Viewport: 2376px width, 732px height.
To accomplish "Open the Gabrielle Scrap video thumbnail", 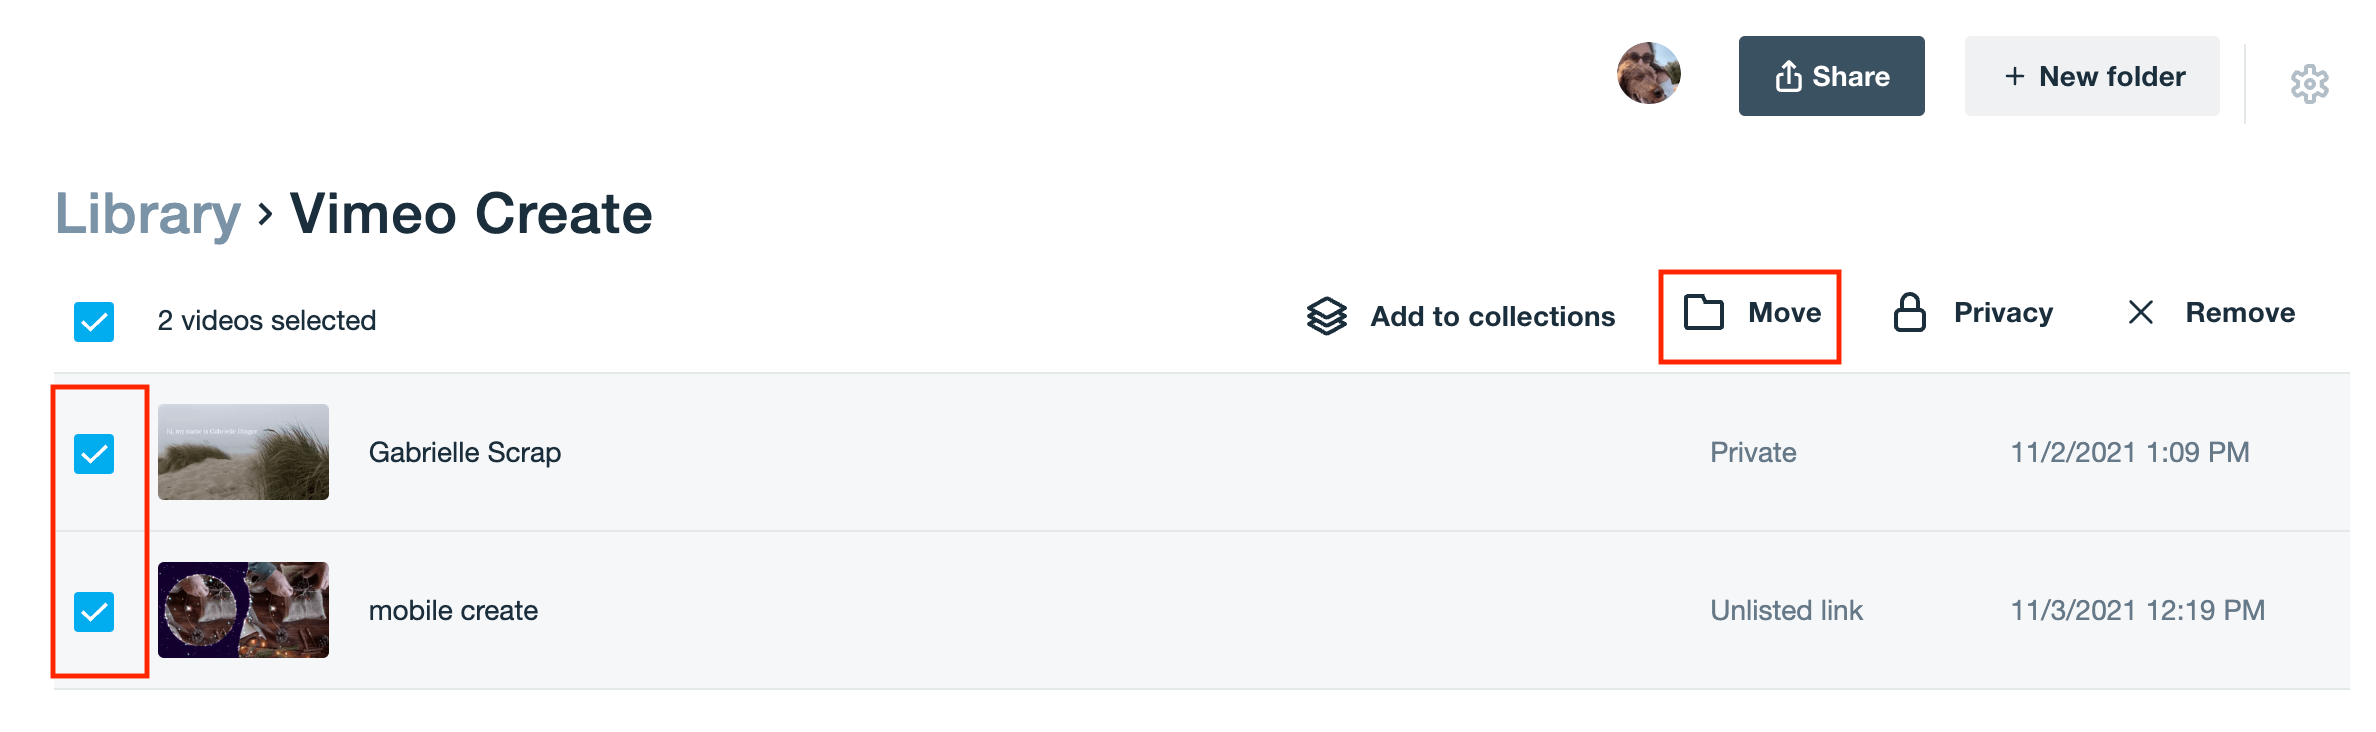I will click(242, 452).
